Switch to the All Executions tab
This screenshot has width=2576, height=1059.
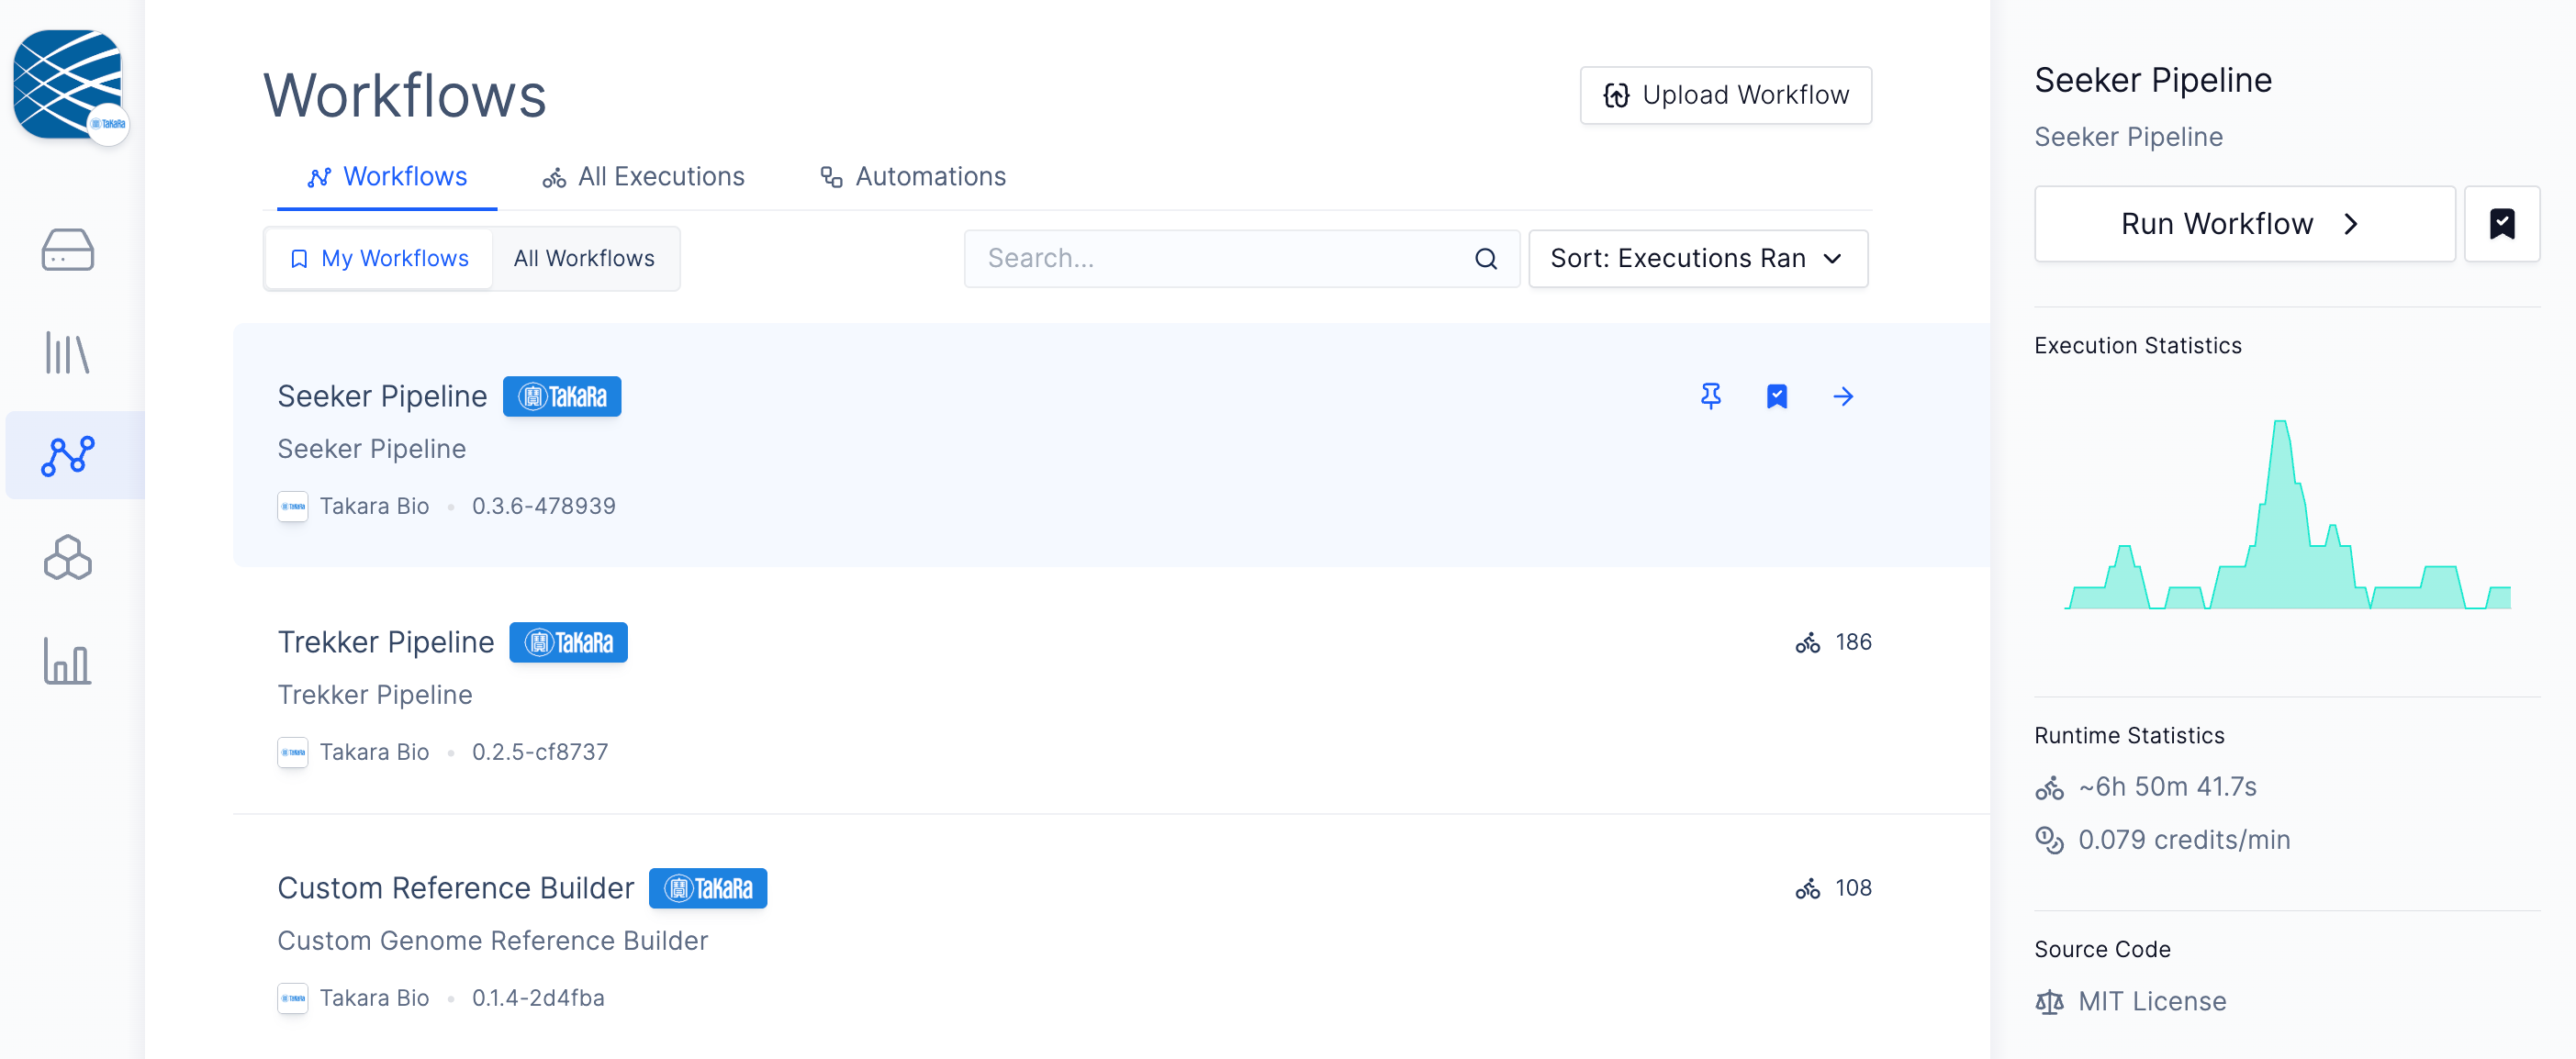pos(644,177)
